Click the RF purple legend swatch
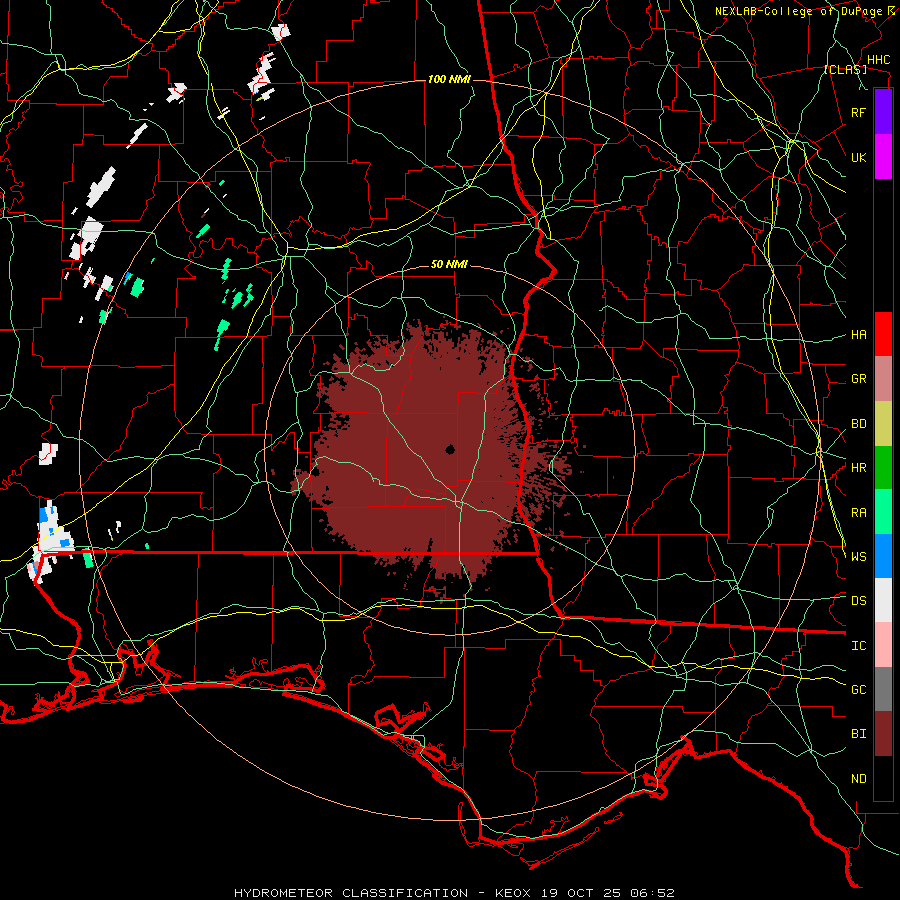900x900 pixels. 883,112
